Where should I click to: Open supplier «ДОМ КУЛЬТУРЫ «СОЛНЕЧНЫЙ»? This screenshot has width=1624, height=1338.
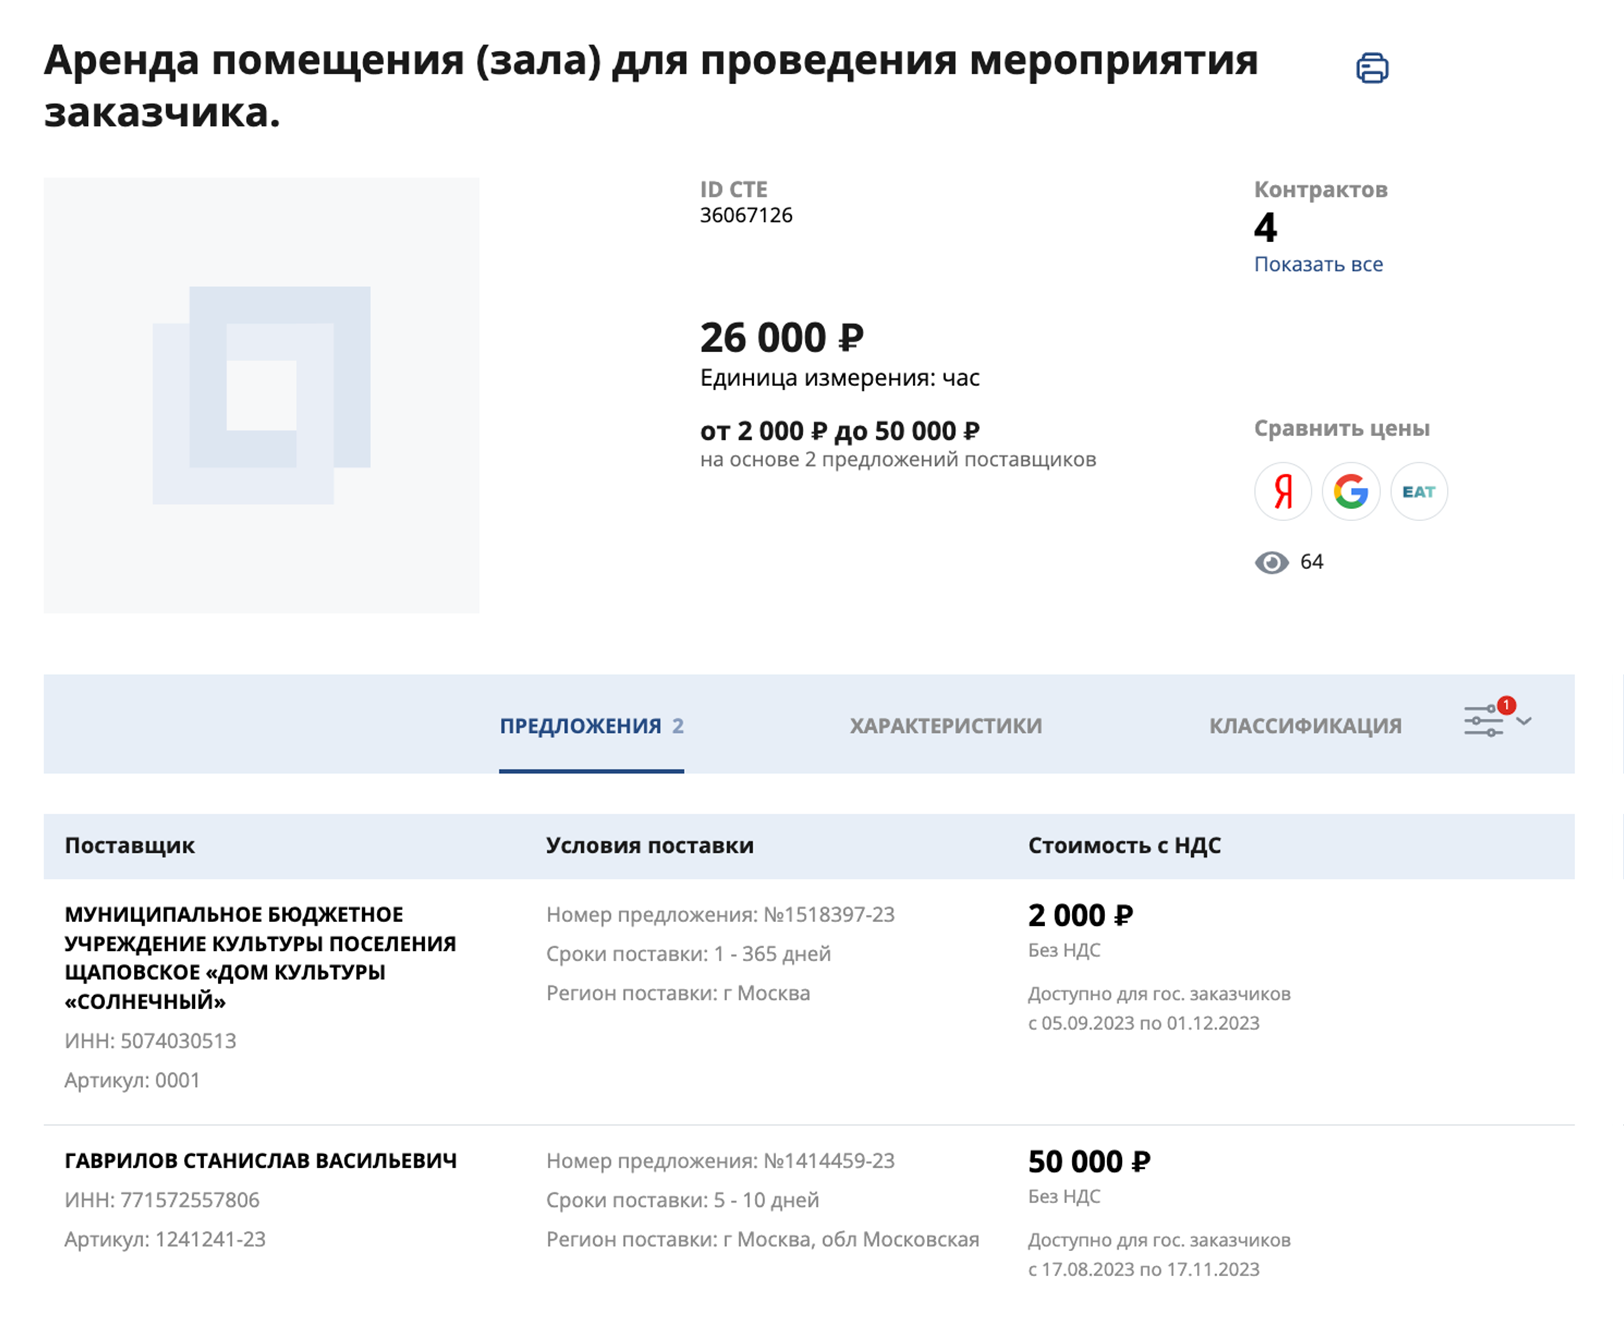click(260, 957)
